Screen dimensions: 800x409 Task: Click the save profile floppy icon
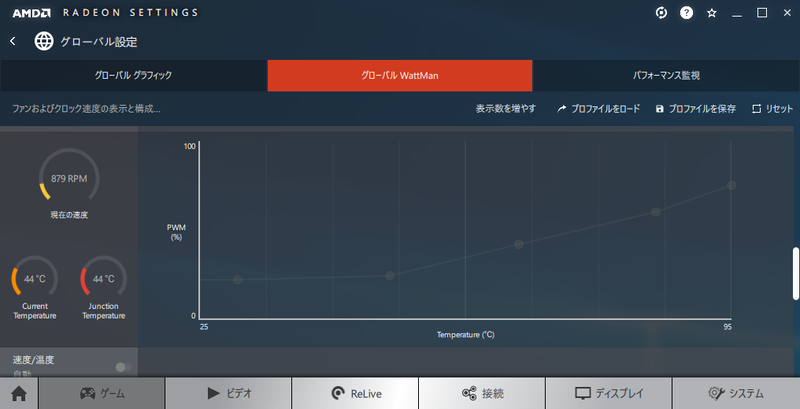pos(660,109)
